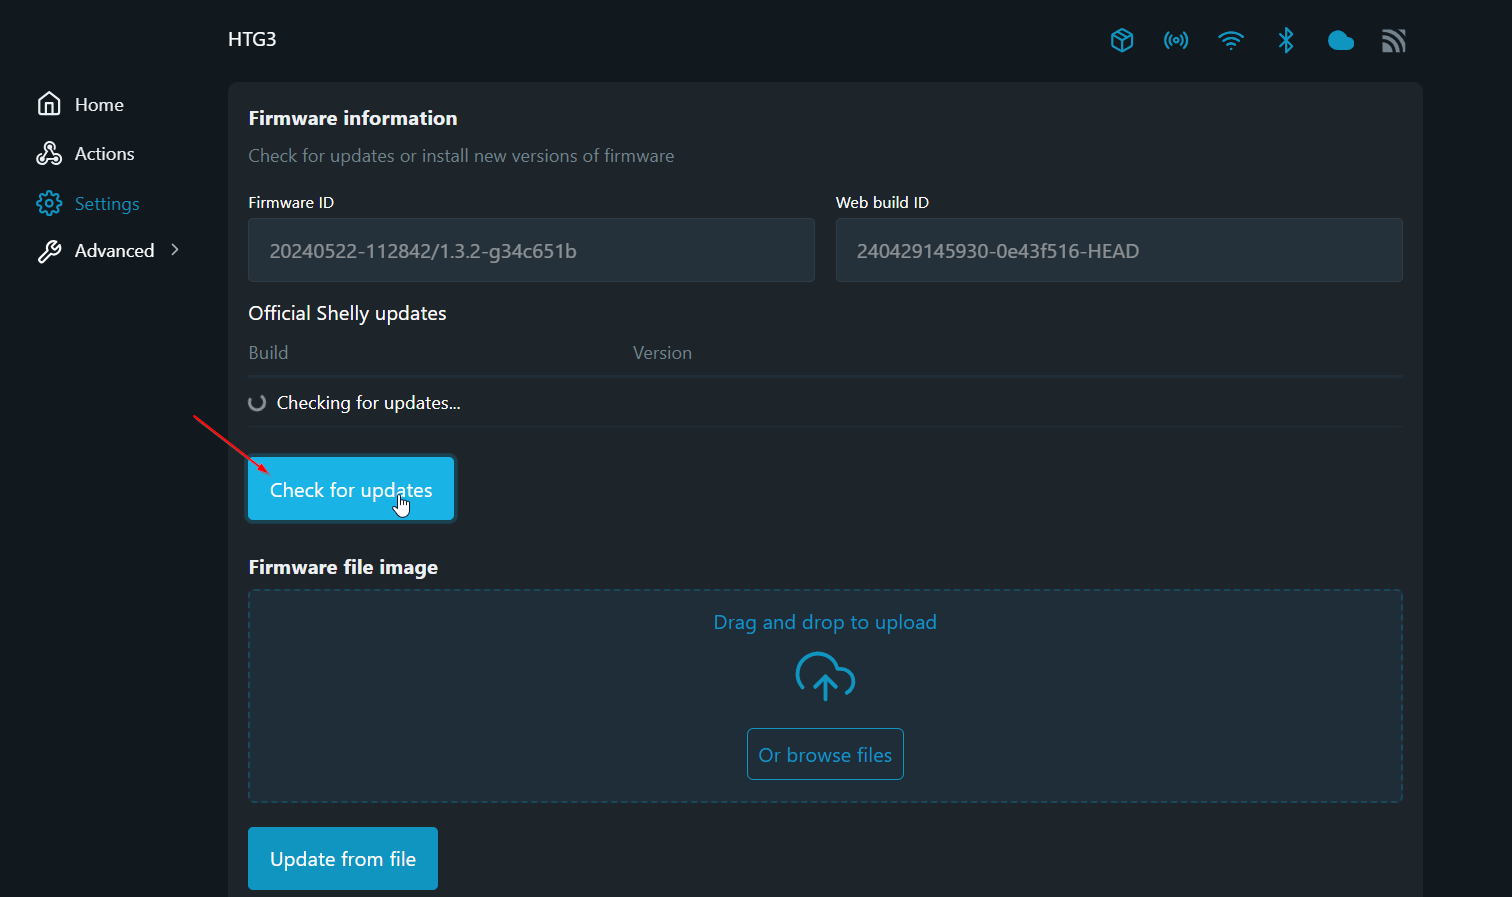Click the Wi-Fi status icon
Screen dimensions: 1512x897
pos(1231,40)
